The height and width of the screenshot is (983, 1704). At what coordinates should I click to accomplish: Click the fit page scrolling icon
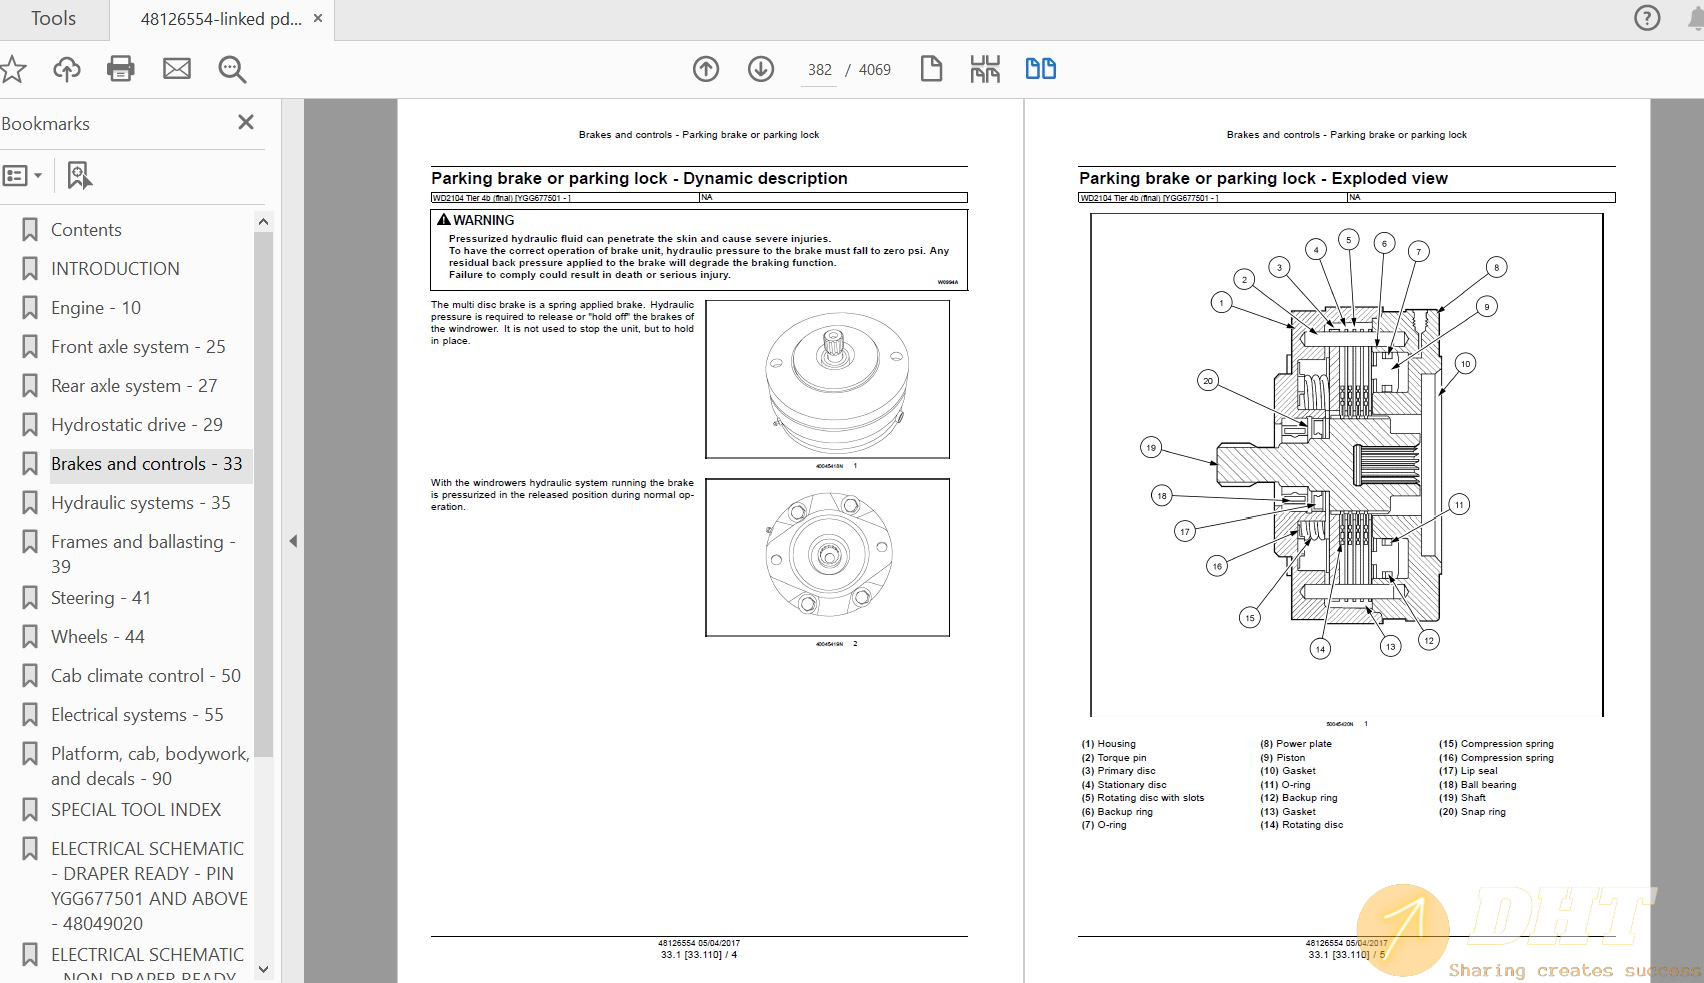coord(985,69)
